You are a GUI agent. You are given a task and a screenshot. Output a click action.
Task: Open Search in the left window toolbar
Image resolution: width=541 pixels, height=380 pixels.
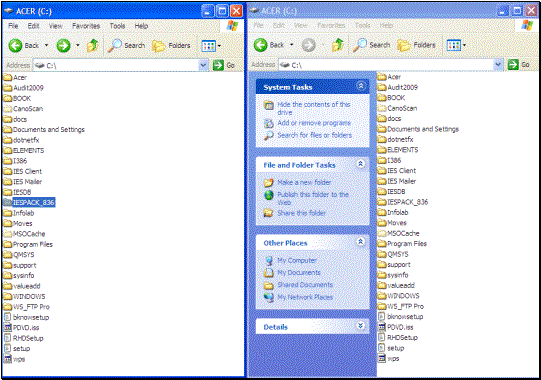(x=126, y=45)
